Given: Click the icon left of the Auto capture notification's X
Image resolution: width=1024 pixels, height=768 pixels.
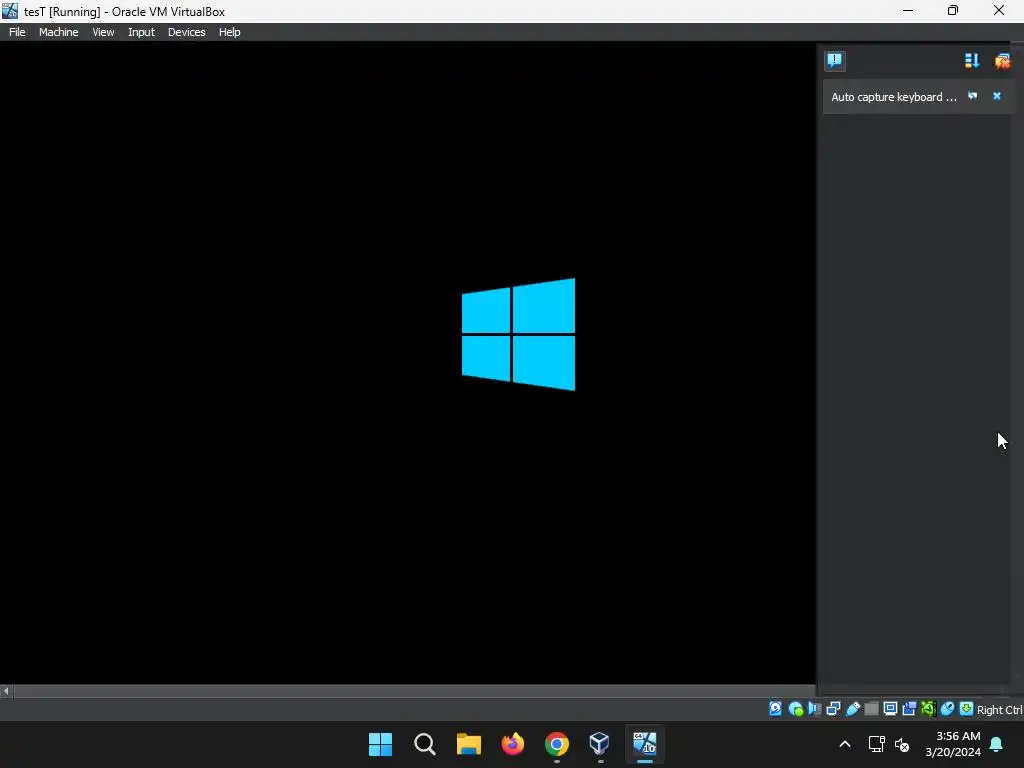Looking at the screenshot, I should 972,96.
